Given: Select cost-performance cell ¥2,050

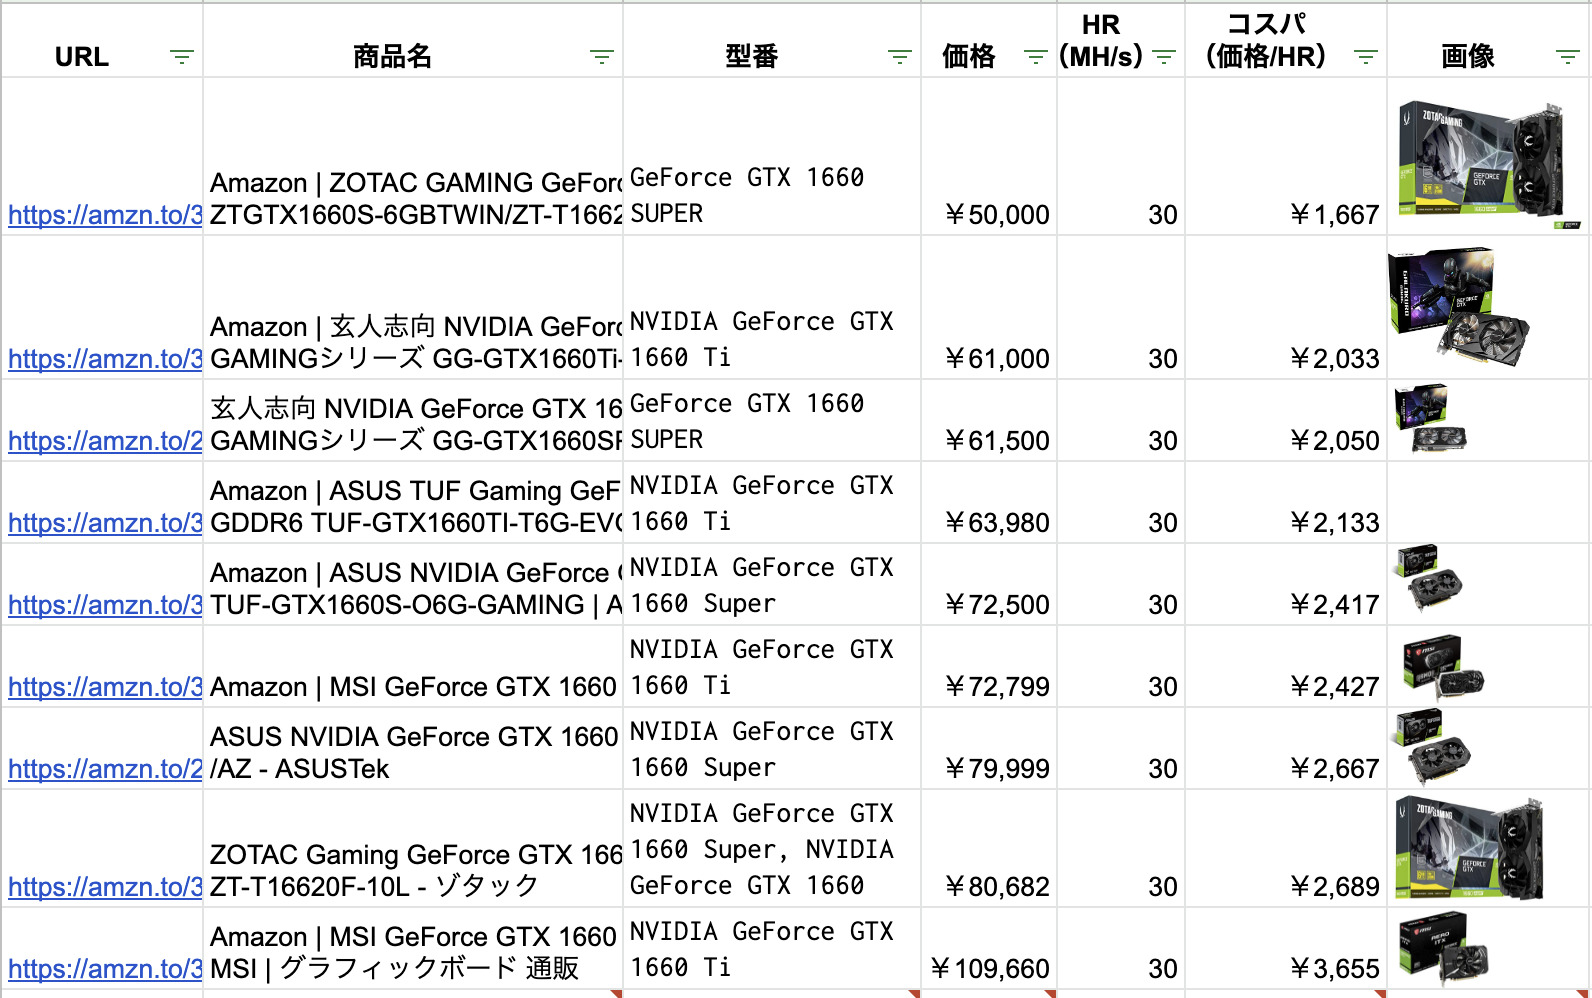Looking at the screenshot, I should tap(1286, 421).
